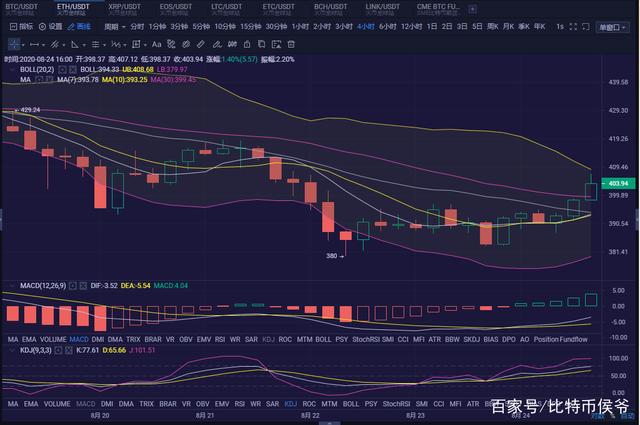The height and width of the screenshot is (425, 640).
Task: Select the wave pattern drawing tool
Action: pyautogui.click(x=116, y=45)
